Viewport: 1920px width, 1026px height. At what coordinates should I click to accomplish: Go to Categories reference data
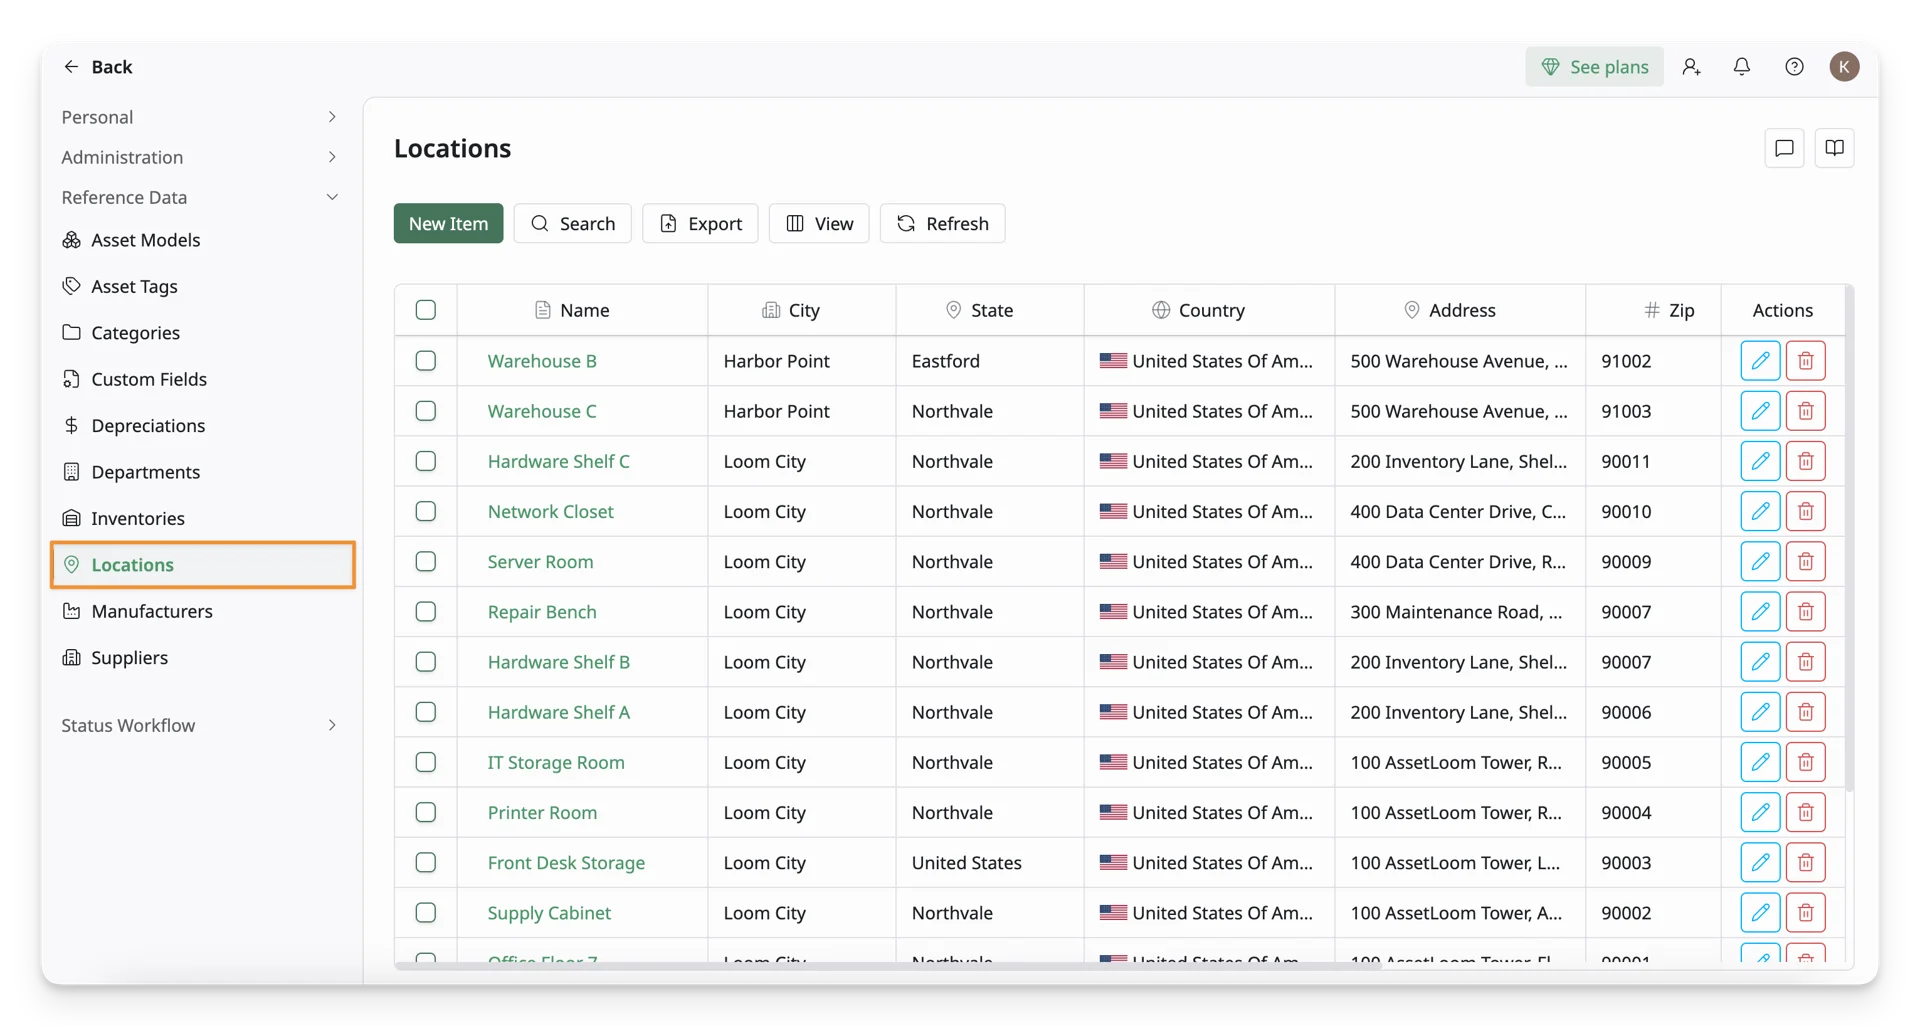tap(135, 333)
